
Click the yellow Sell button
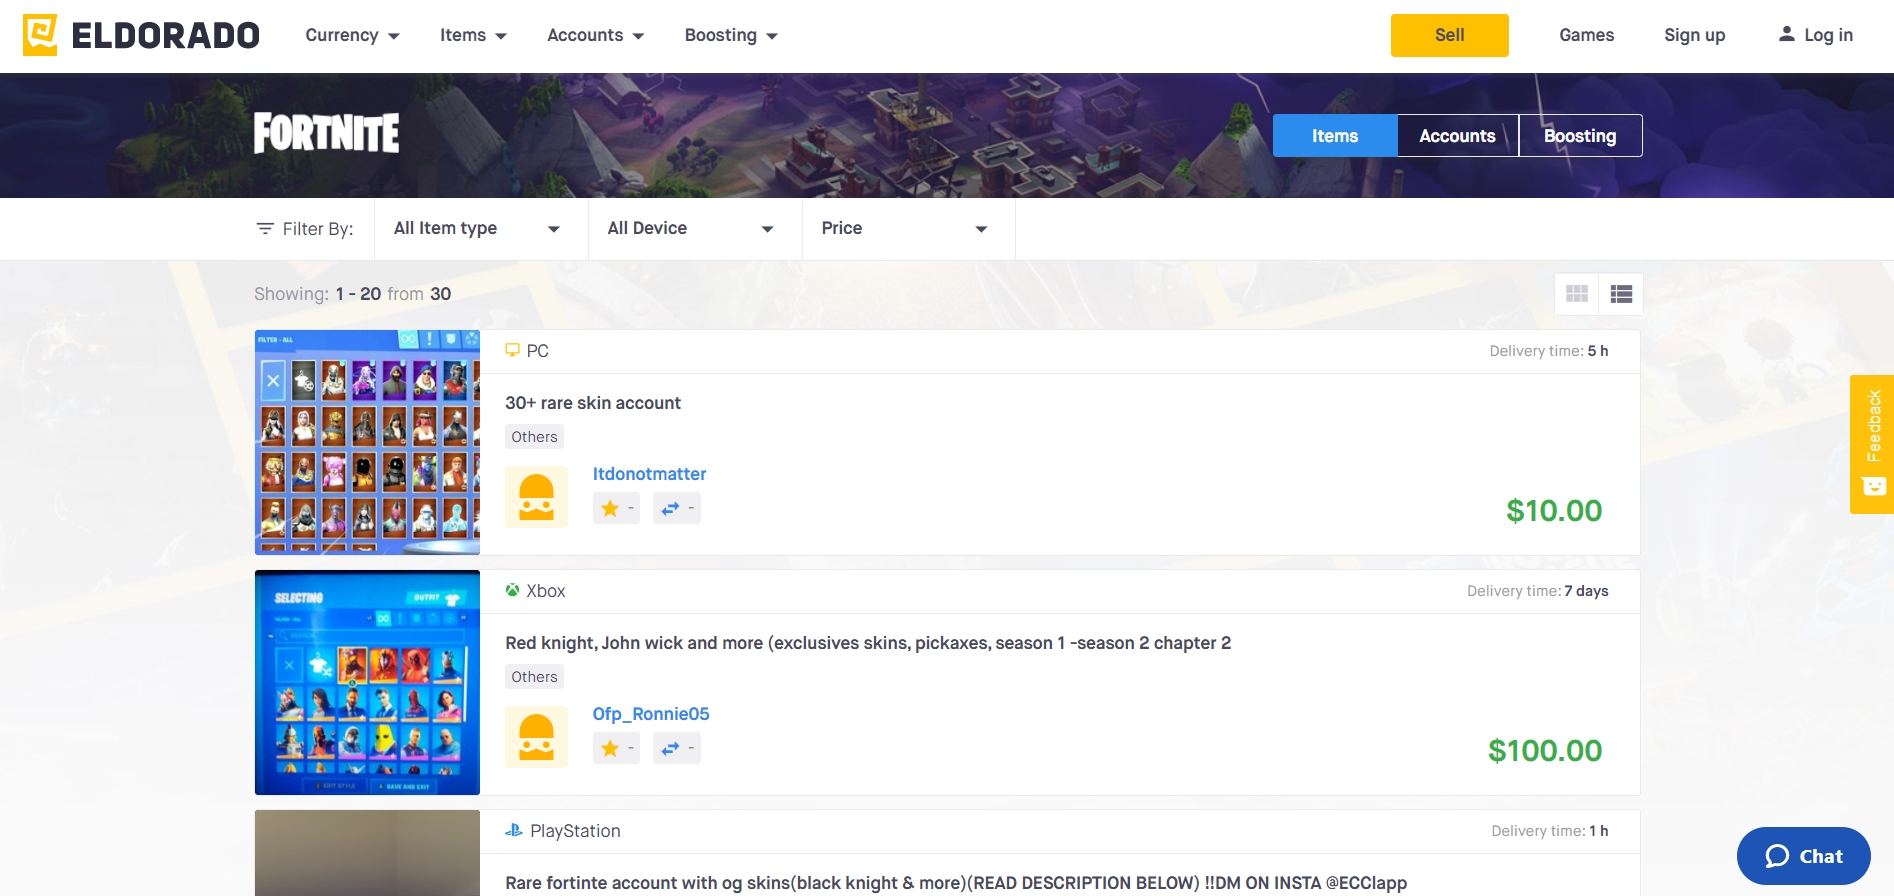1449,35
